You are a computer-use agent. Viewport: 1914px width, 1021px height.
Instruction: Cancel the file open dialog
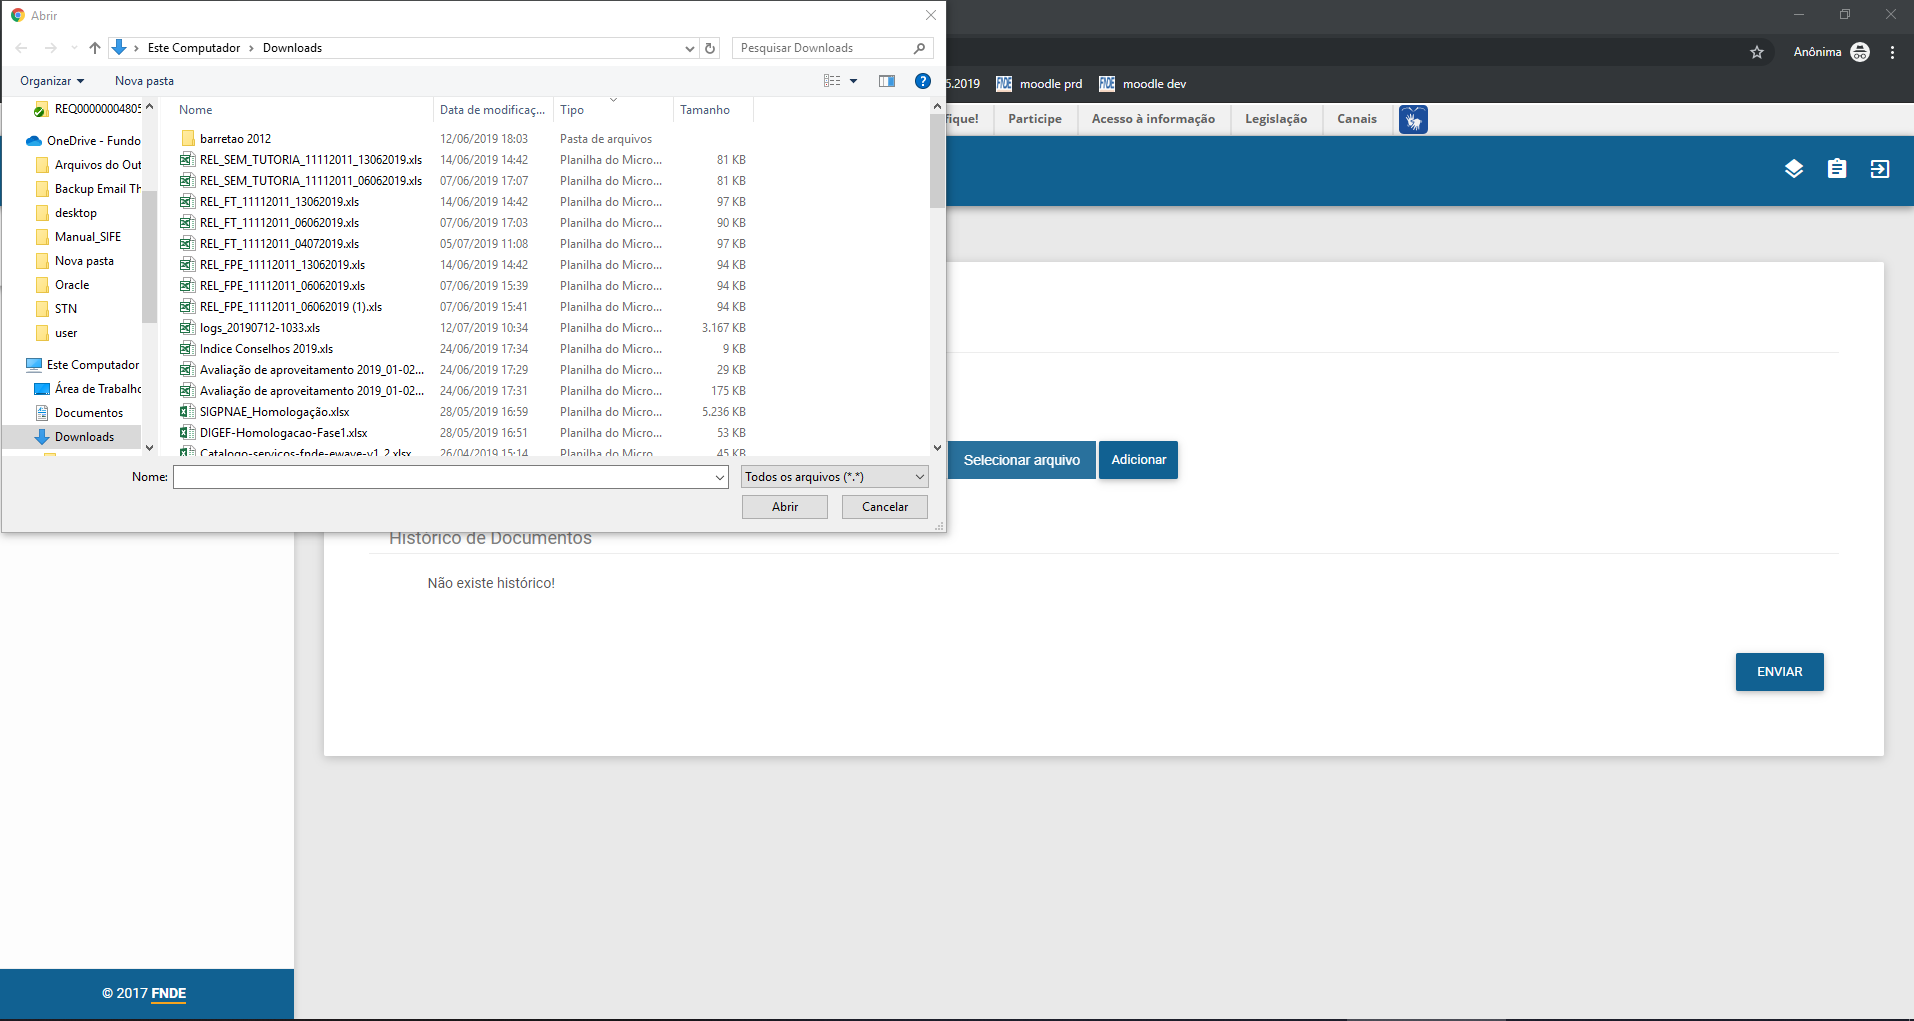(x=885, y=507)
